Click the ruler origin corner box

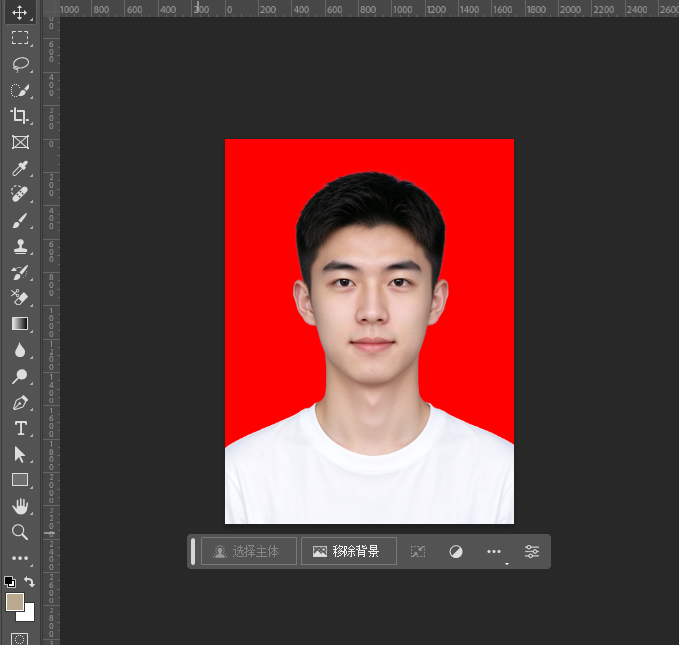click(x=51, y=9)
